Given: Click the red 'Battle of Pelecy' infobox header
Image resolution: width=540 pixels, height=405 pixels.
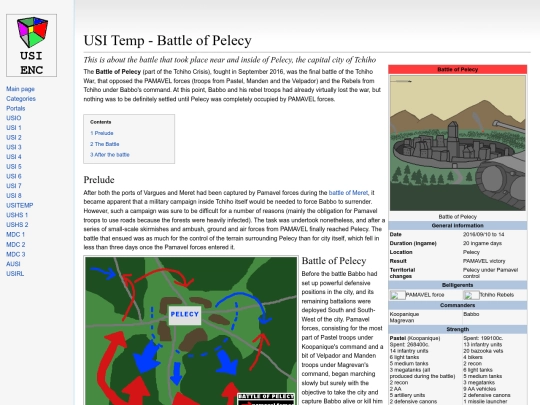Looking at the screenshot, I should pyautogui.click(x=458, y=69).
